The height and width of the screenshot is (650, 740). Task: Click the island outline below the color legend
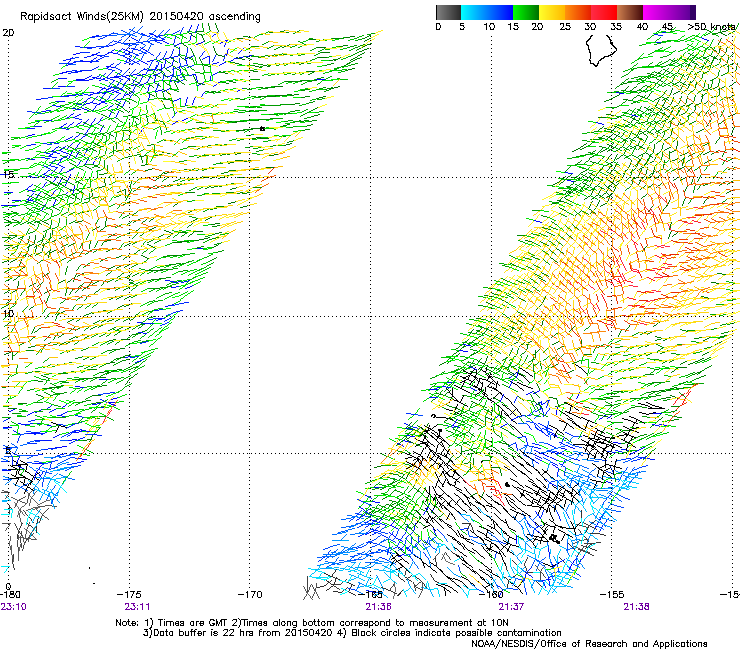point(601,50)
